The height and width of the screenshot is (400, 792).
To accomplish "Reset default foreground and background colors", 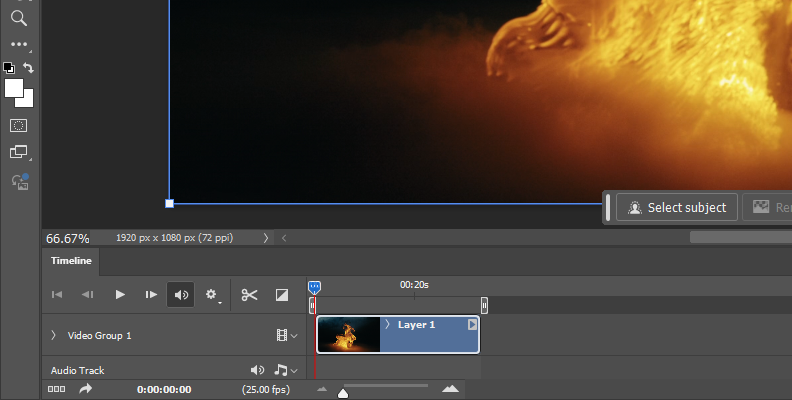I will [x=9, y=68].
